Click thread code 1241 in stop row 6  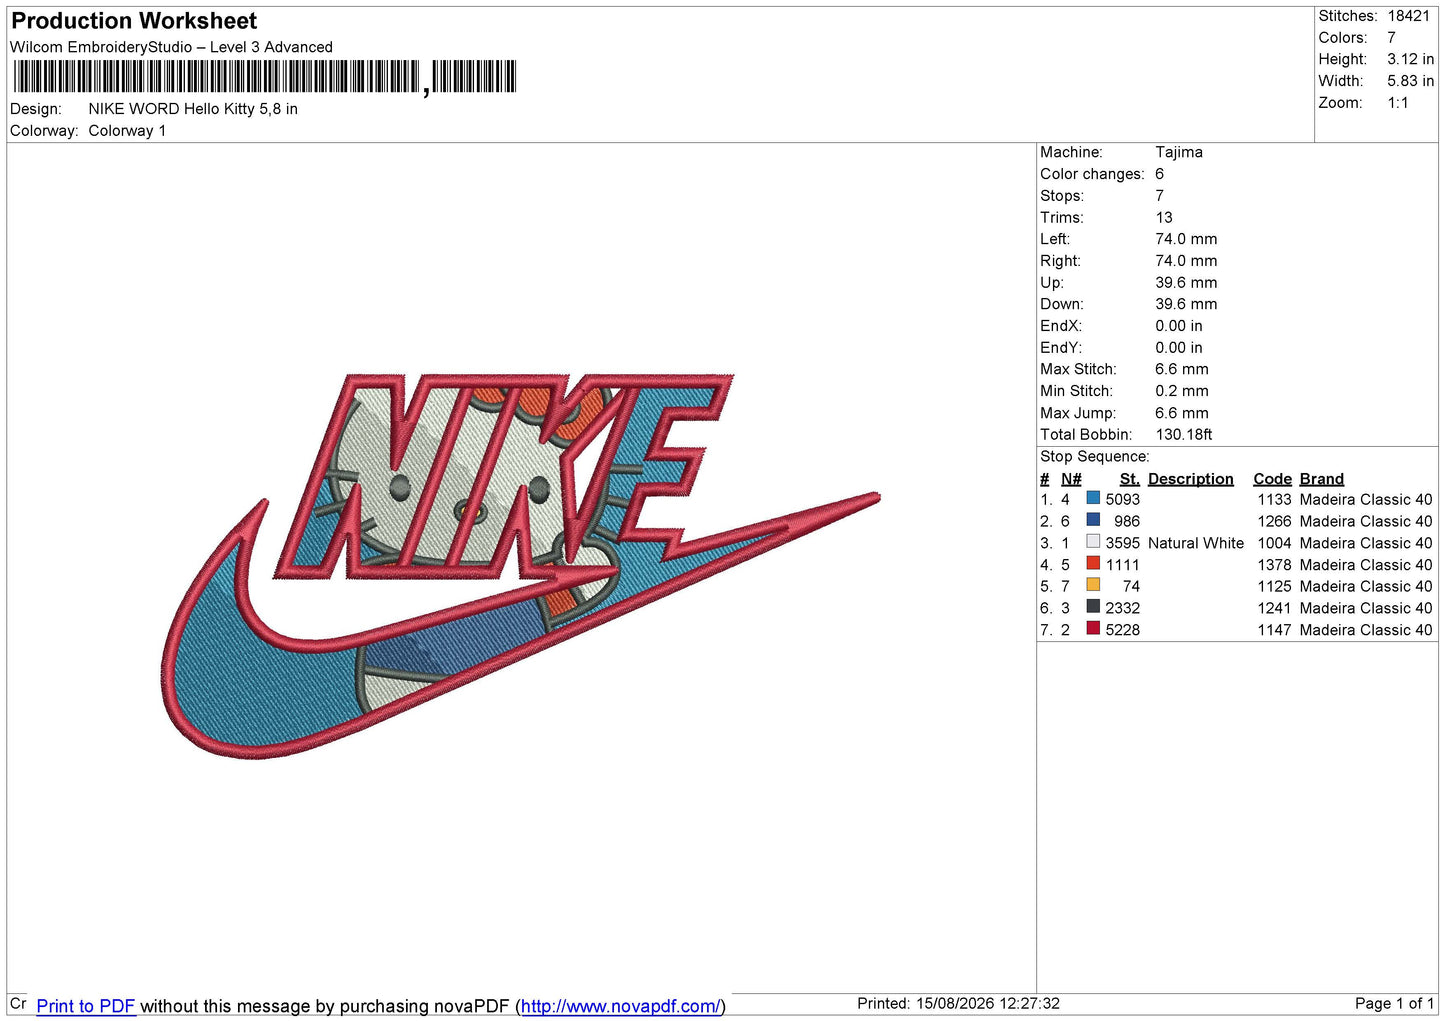click(x=1274, y=608)
